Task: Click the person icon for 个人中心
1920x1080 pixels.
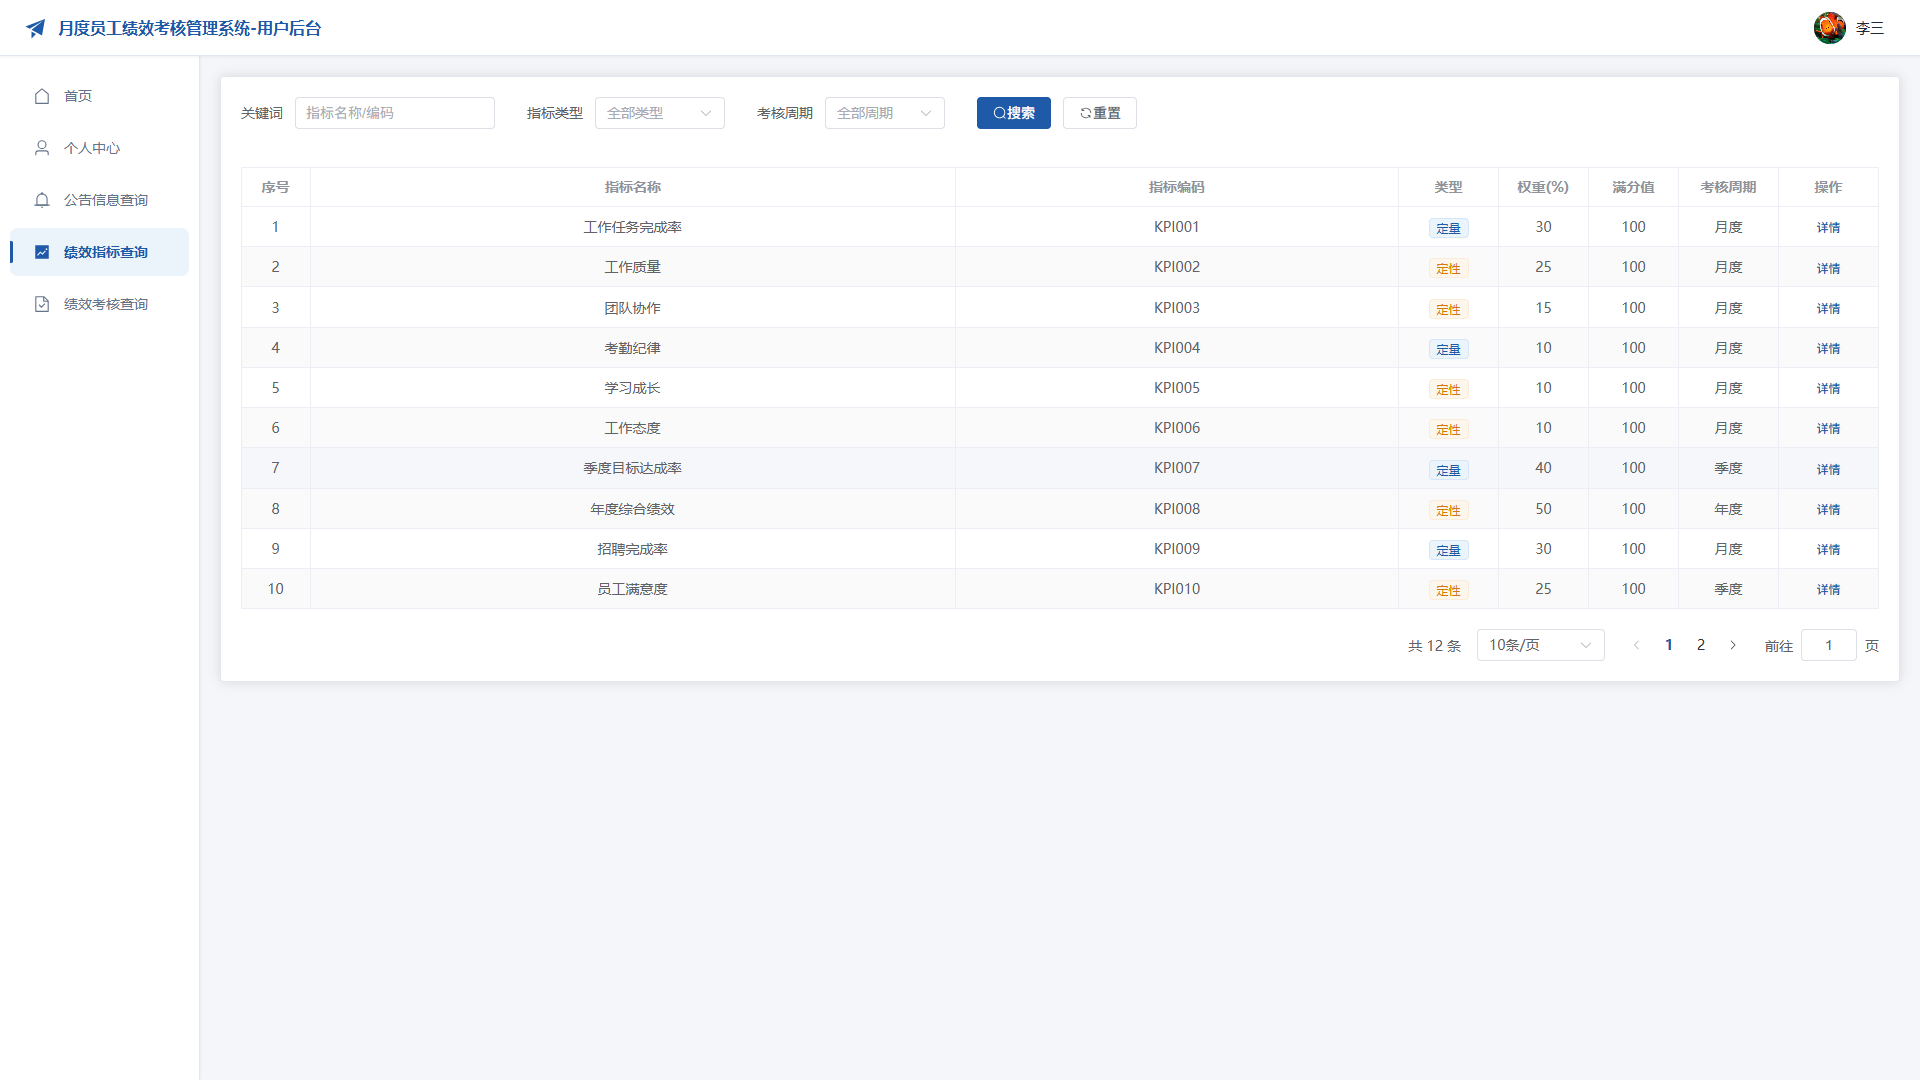Action: click(42, 148)
